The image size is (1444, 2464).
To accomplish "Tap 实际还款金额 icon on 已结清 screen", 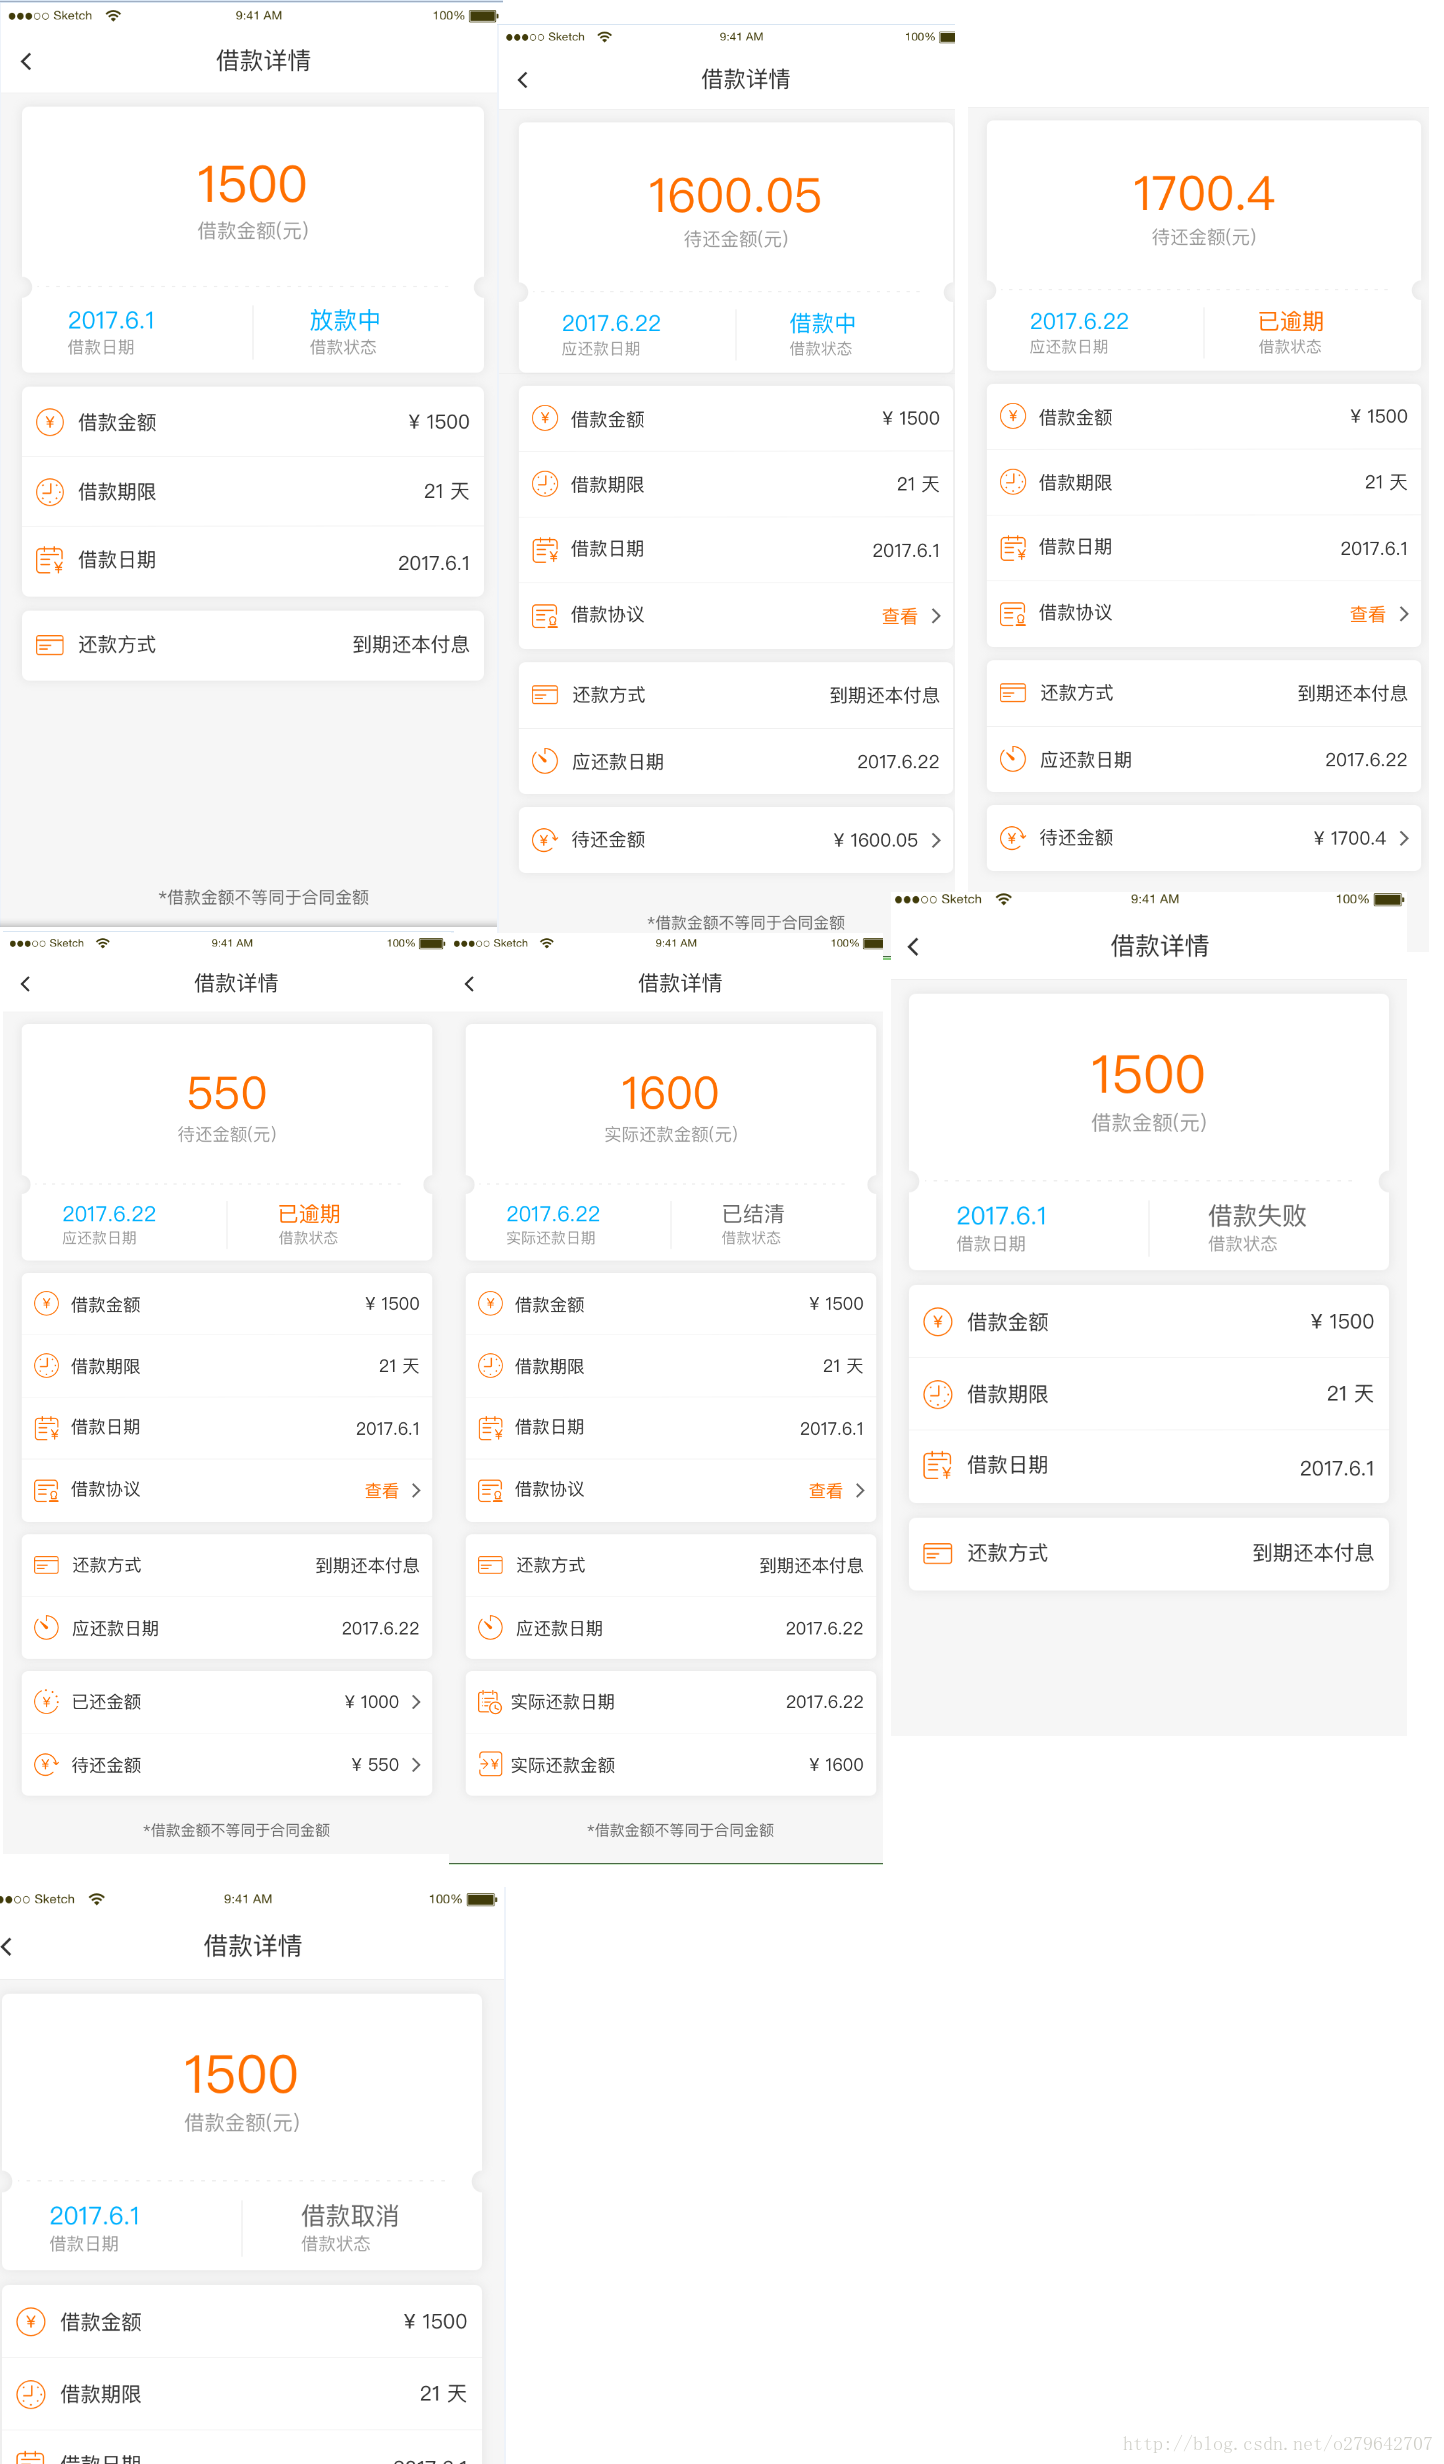I will click(x=490, y=1764).
